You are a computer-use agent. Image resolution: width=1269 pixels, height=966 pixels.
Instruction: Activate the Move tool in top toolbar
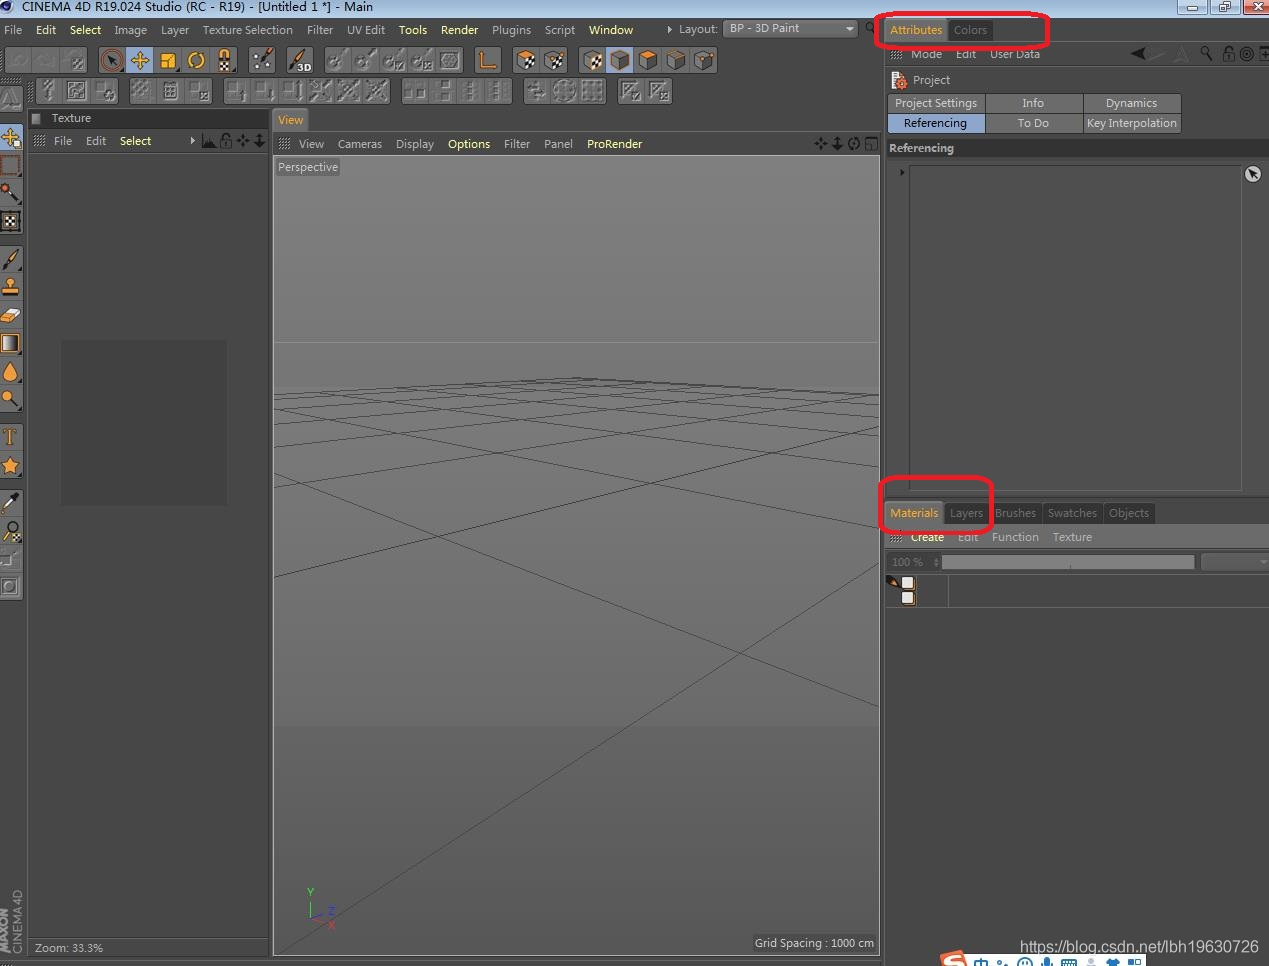click(140, 61)
